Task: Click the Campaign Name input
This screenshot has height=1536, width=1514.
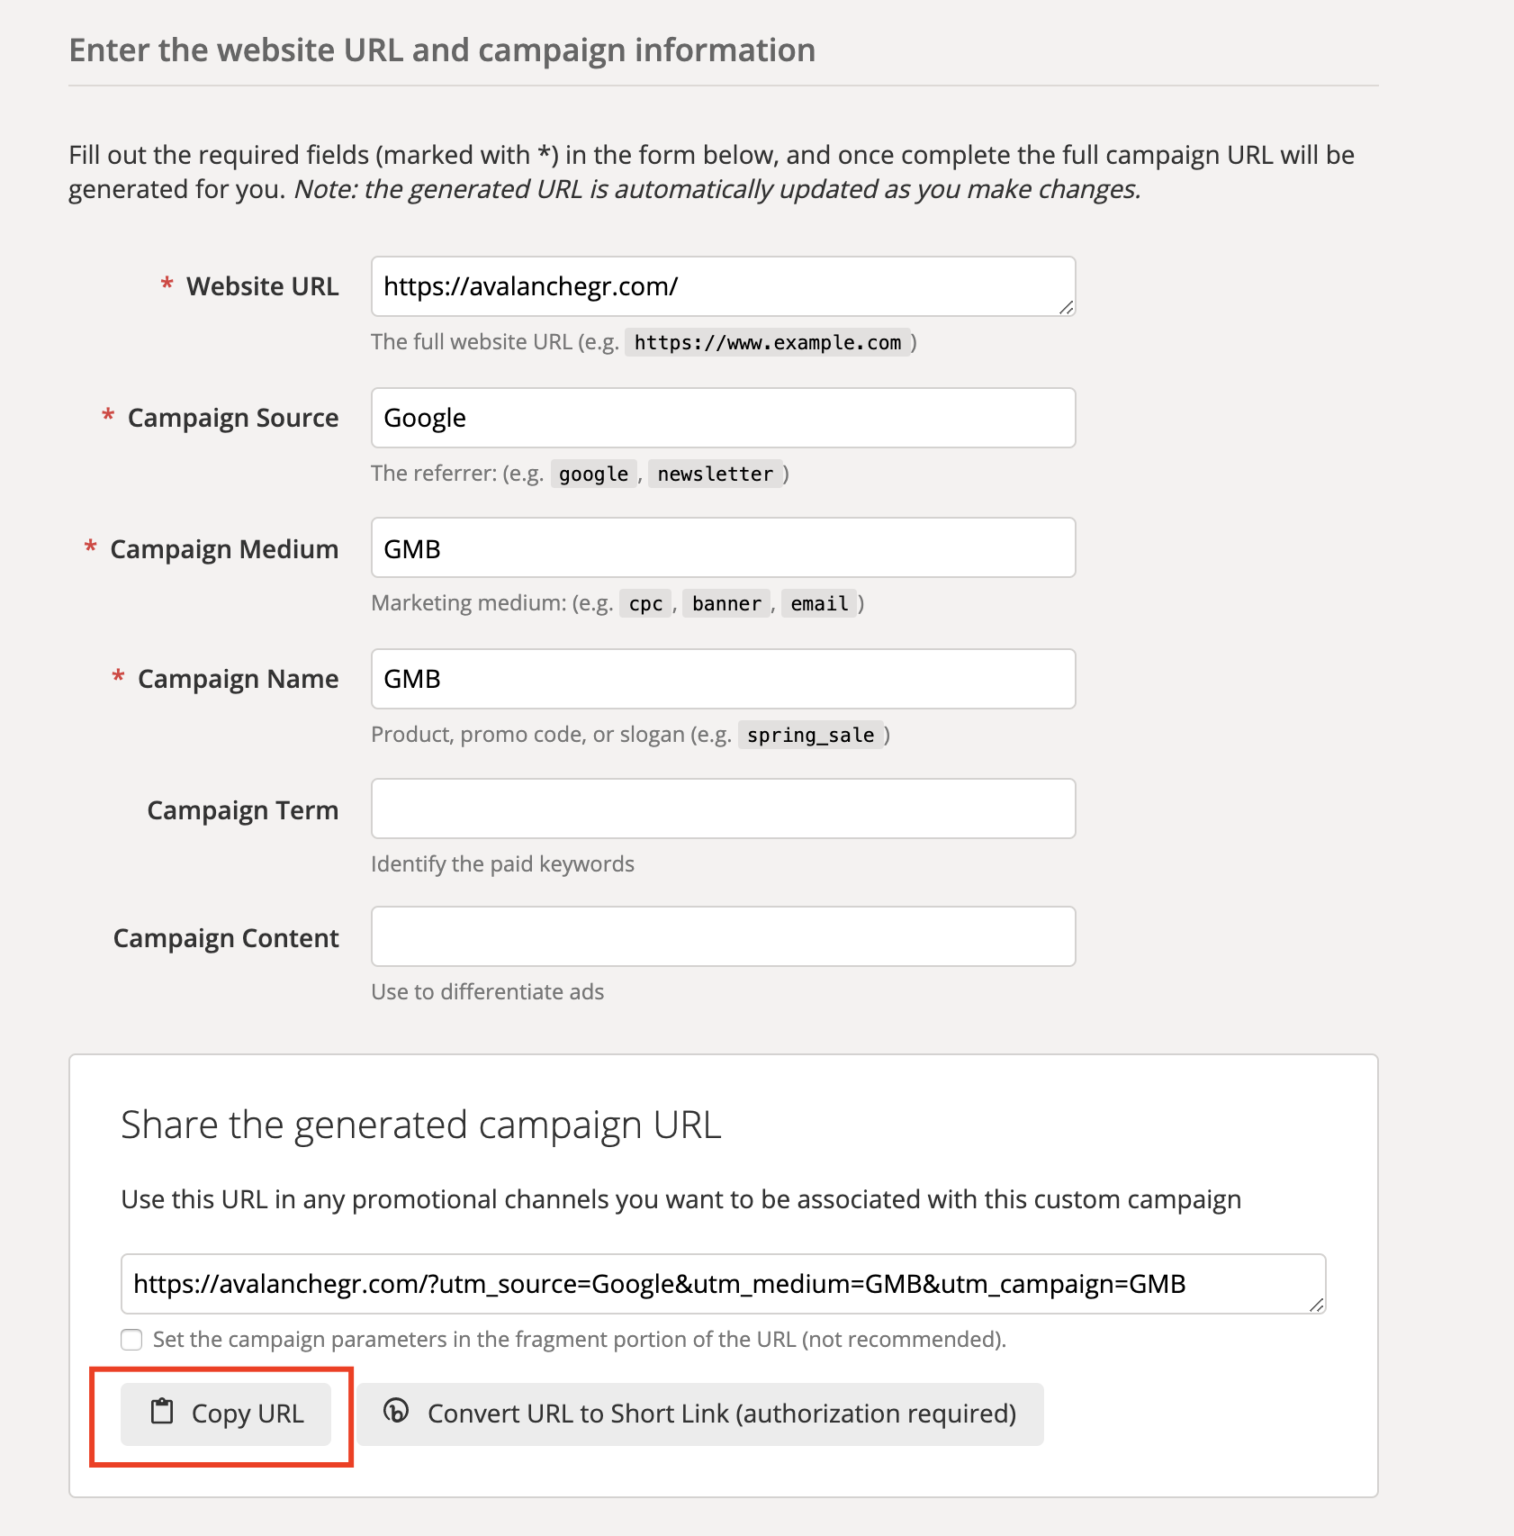Action: [722, 678]
